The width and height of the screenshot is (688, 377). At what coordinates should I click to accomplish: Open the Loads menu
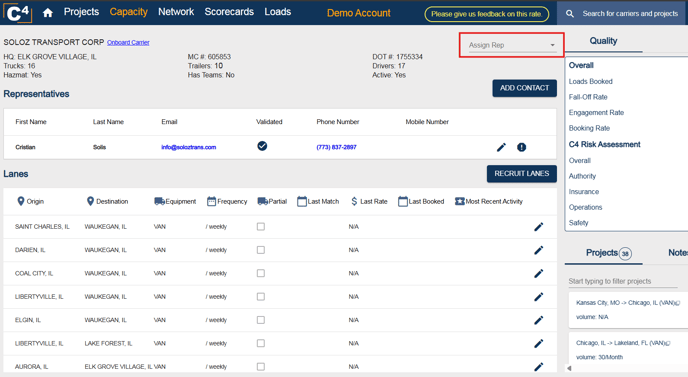pos(278,12)
